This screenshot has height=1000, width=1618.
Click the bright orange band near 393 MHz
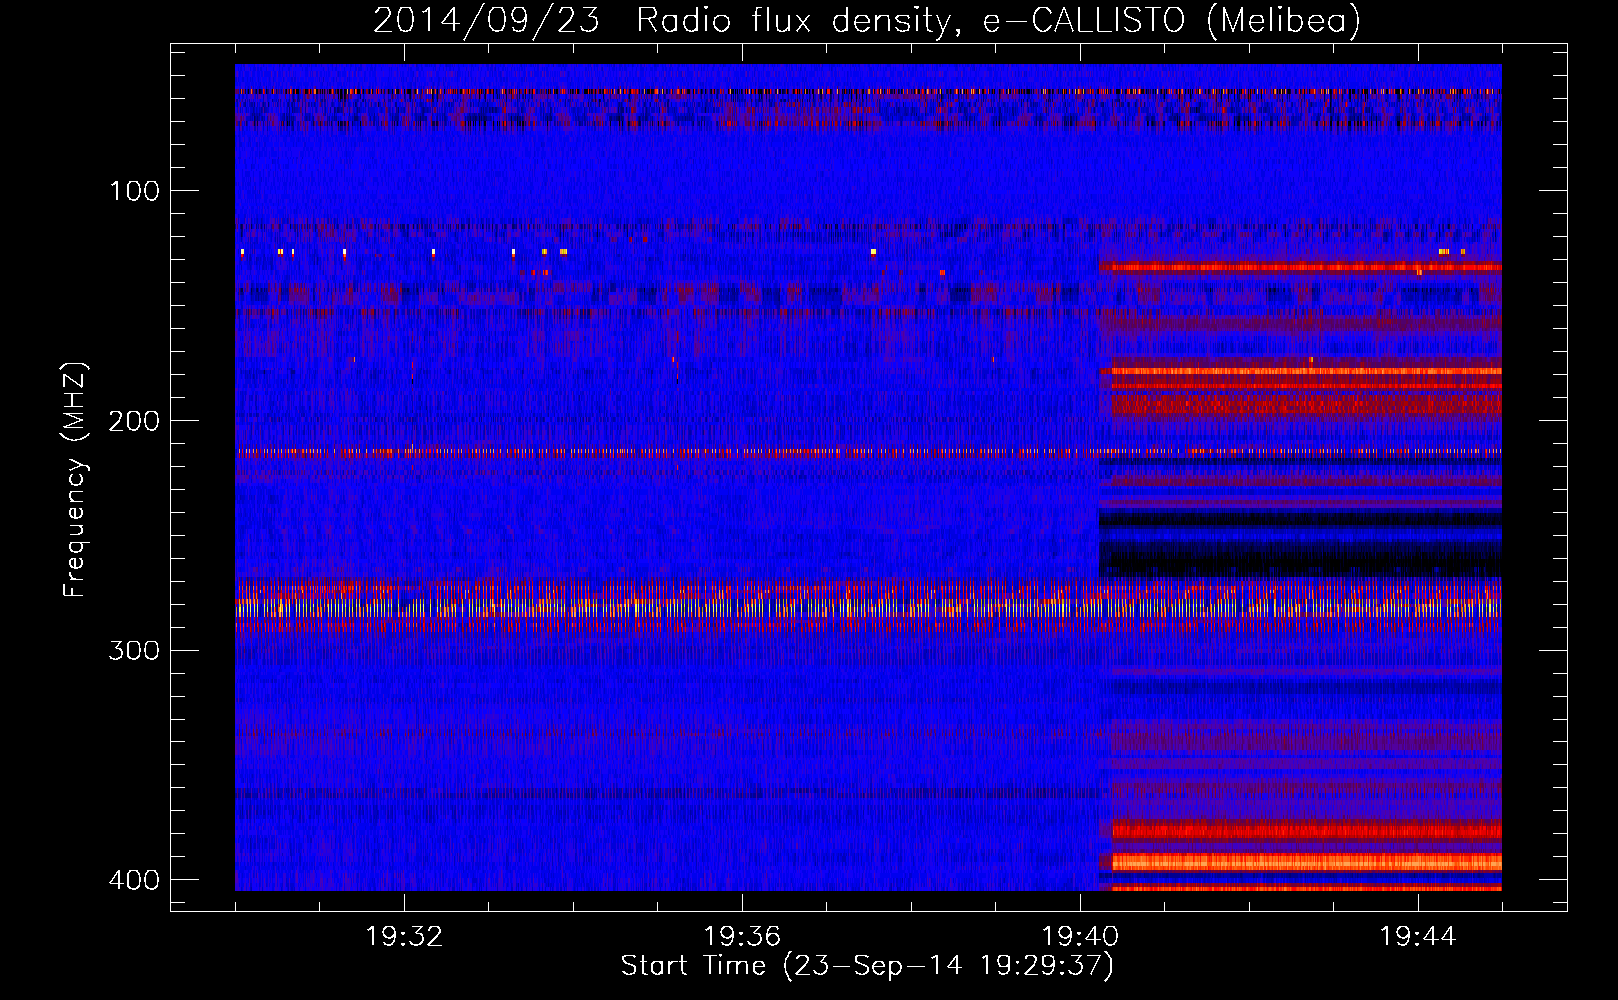(1307, 862)
